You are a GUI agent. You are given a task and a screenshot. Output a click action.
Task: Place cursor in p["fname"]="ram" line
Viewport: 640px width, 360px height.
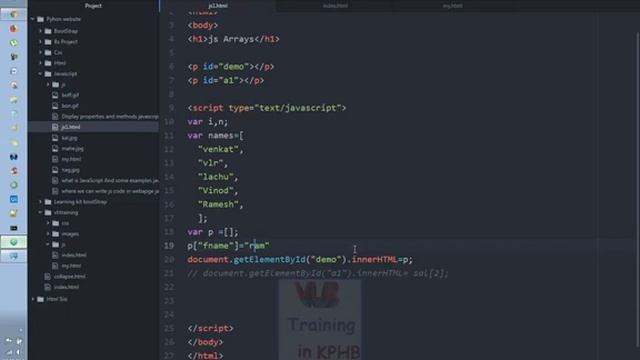(x=228, y=246)
